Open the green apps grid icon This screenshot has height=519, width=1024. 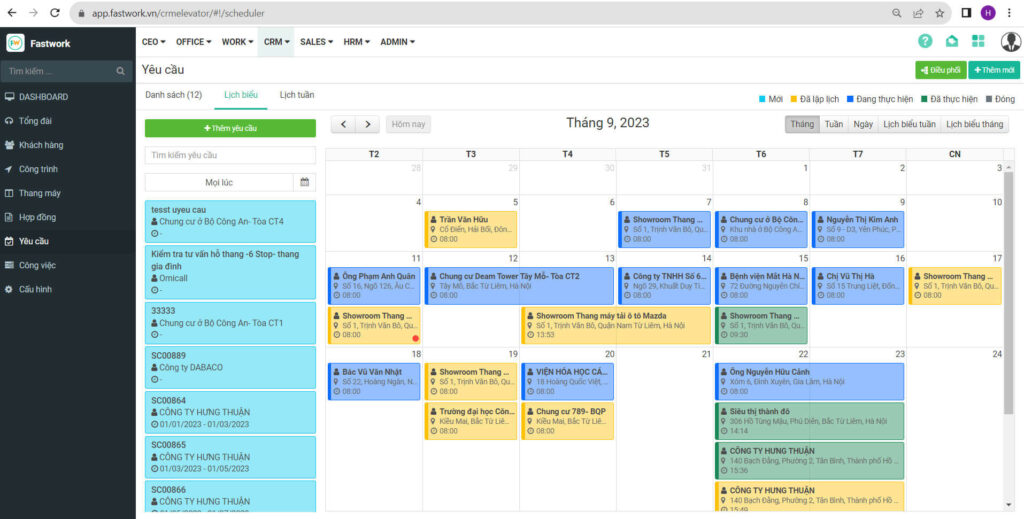(x=978, y=41)
